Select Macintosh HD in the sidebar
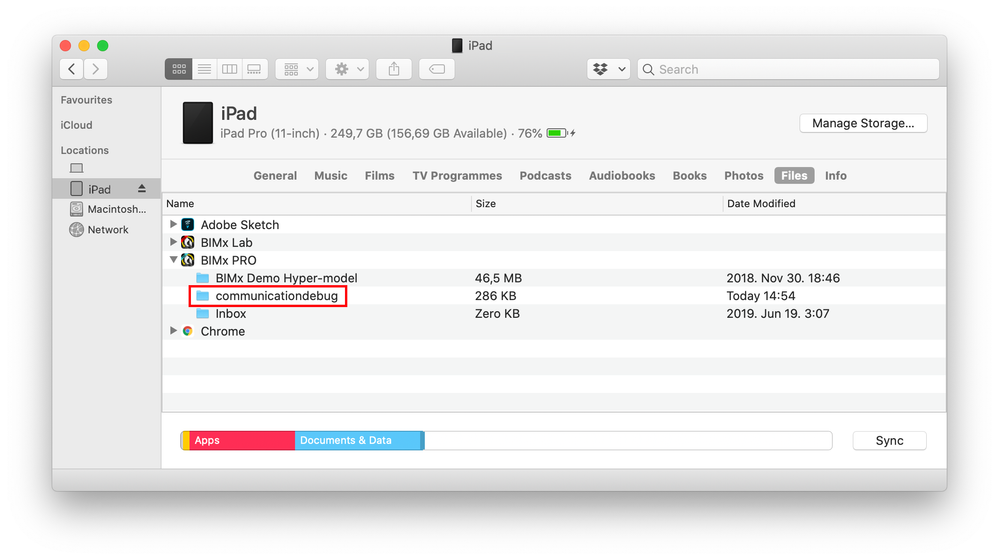The width and height of the screenshot is (999, 560). pyautogui.click(x=106, y=209)
